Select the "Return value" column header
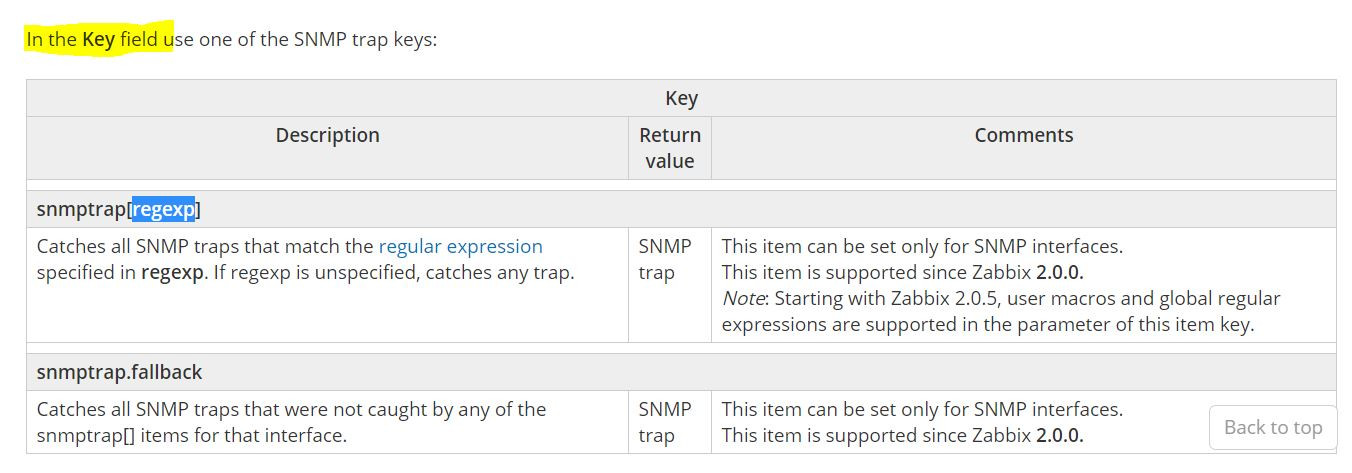Screen dimensions: 1352x473 669,148
